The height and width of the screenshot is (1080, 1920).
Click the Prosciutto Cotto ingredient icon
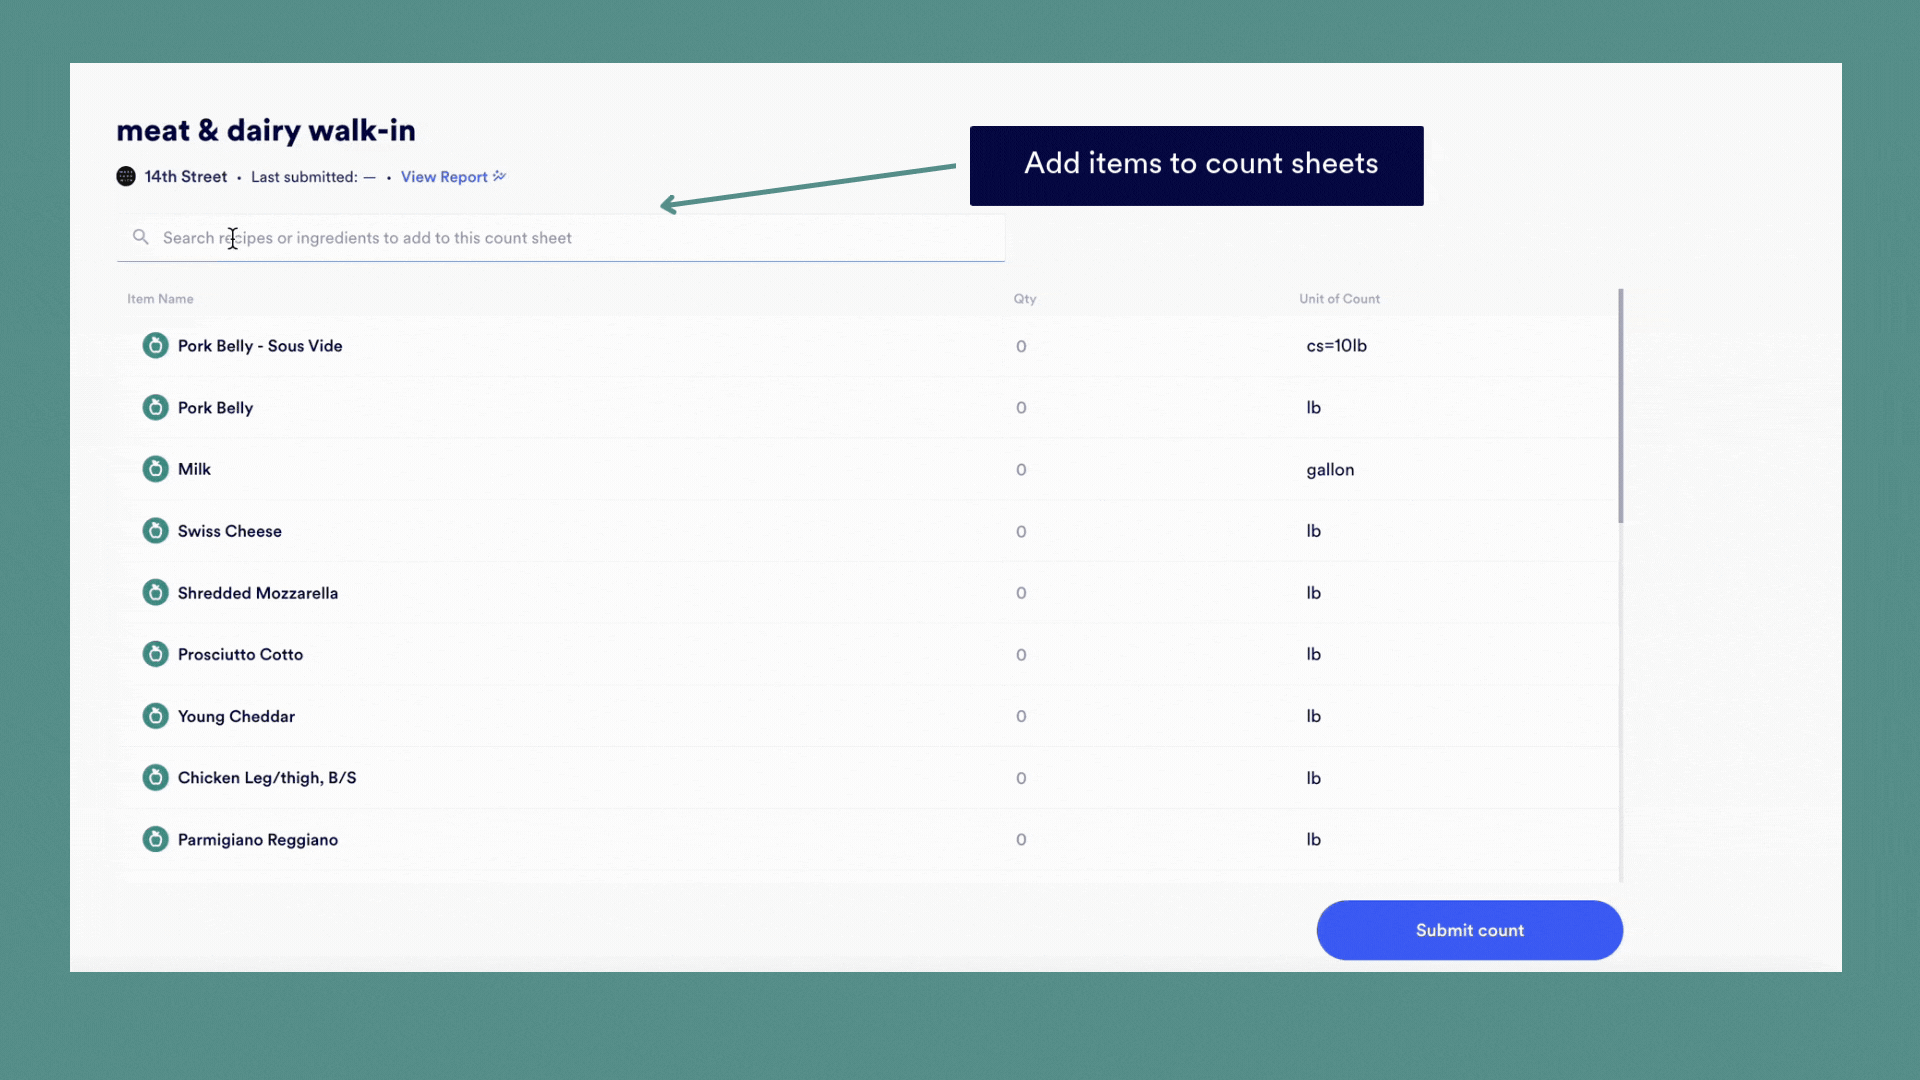click(155, 654)
